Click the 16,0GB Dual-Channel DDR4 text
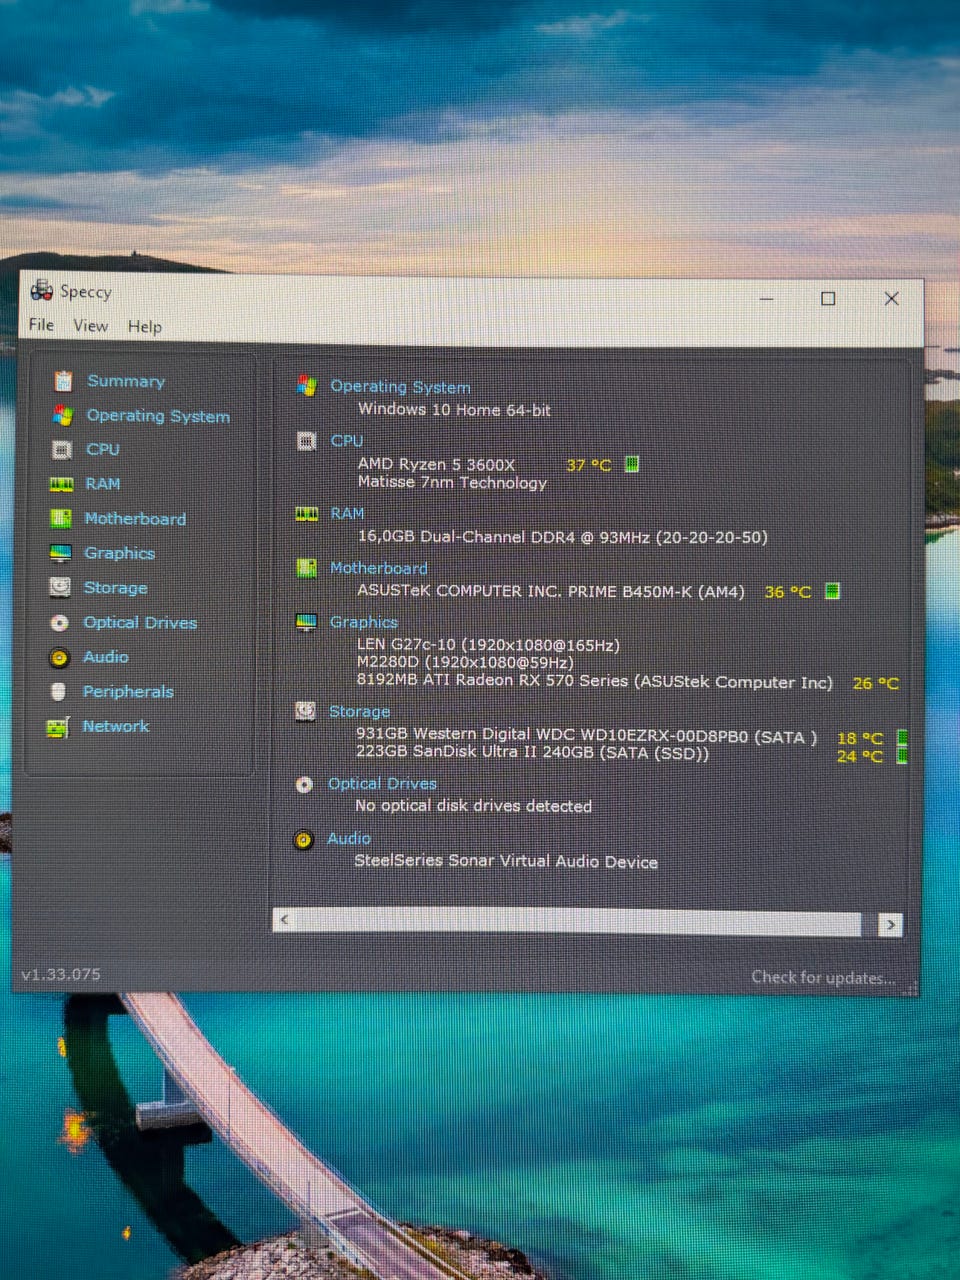The width and height of the screenshot is (960, 1280). coord(563,537)
